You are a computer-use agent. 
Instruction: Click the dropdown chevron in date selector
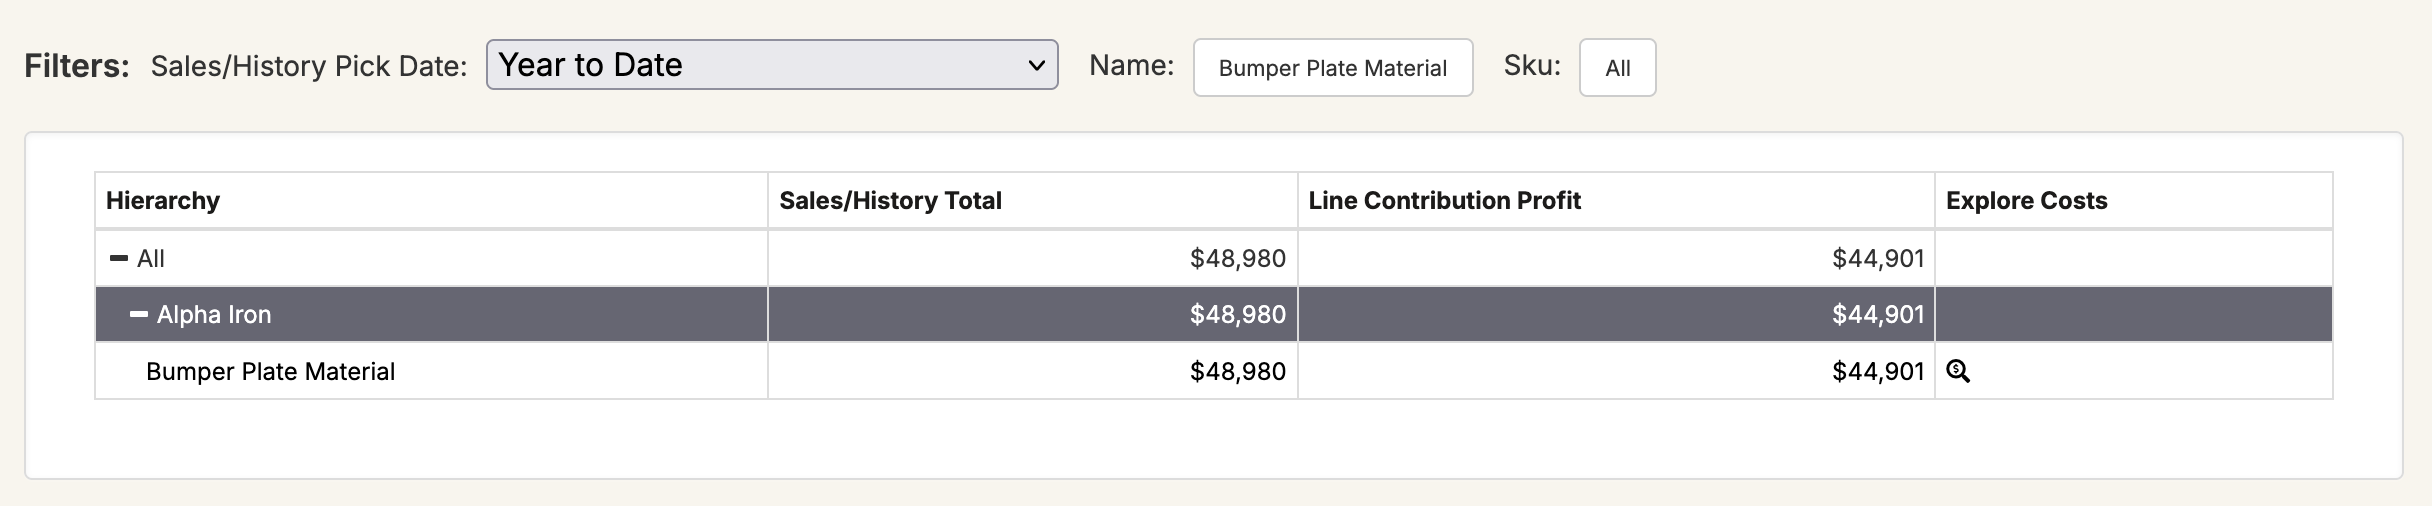[1037, 65]
